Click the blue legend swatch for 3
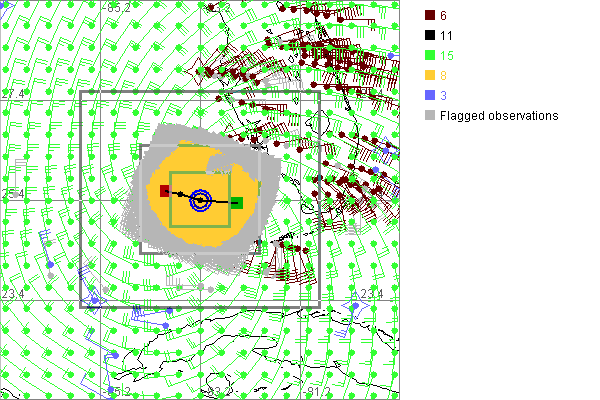The width and height of the screenshot is (600, 400). (x=429, y=96)
